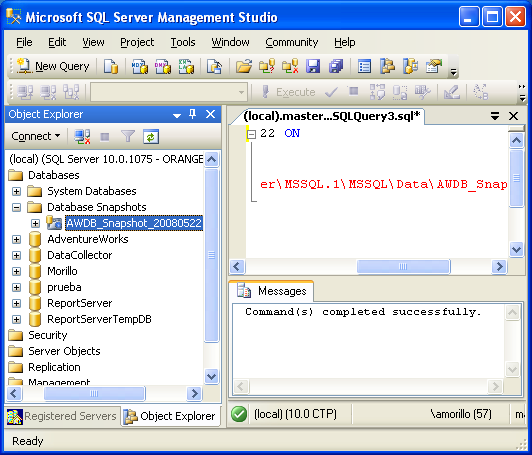Image resolution: width=532 pixels, height=455 pixels.
Task: Click the Disconnect icon in Object Explorer
Action: pyautogui.click(x=82, y=137)
